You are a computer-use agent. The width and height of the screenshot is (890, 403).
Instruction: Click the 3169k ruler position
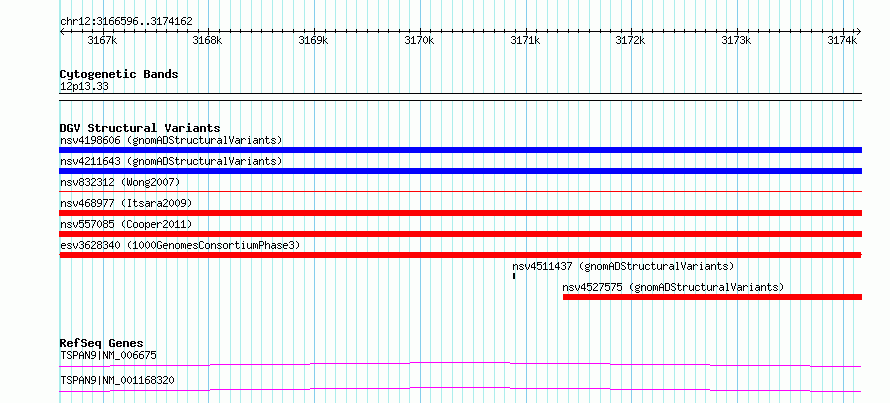coord(314,41)
